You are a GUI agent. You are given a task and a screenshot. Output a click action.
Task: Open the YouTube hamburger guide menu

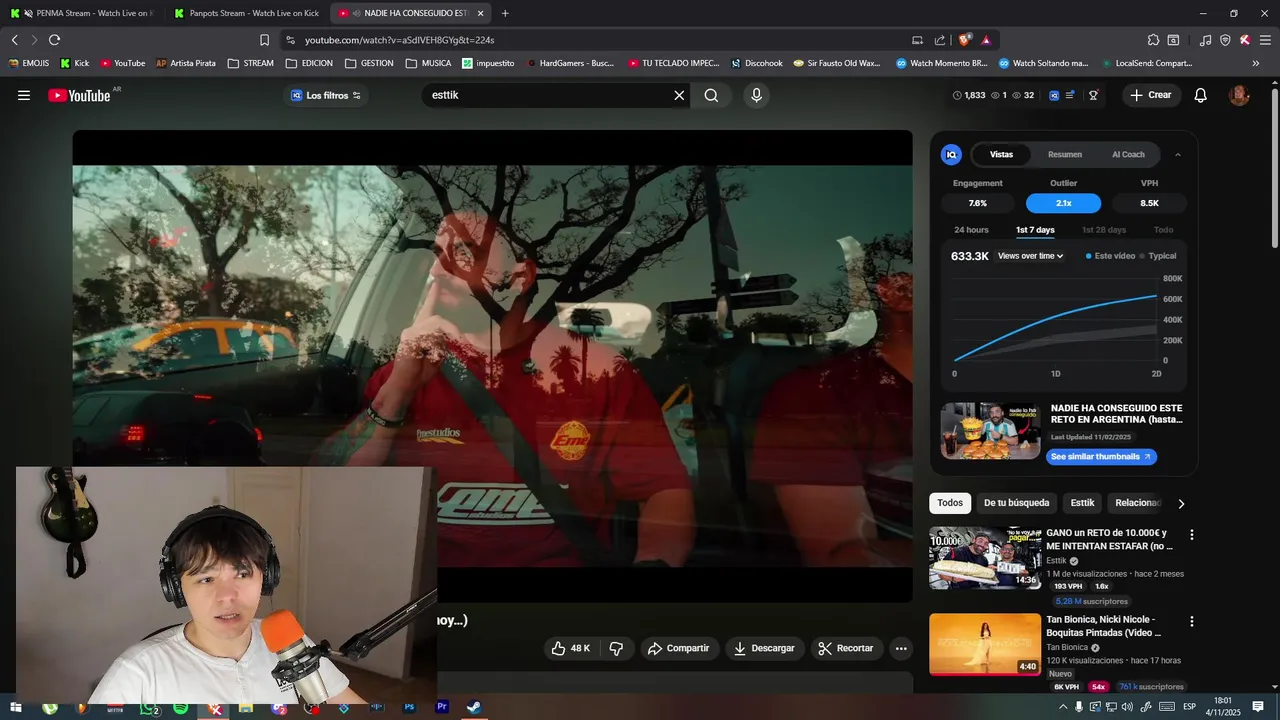(24, 95)
